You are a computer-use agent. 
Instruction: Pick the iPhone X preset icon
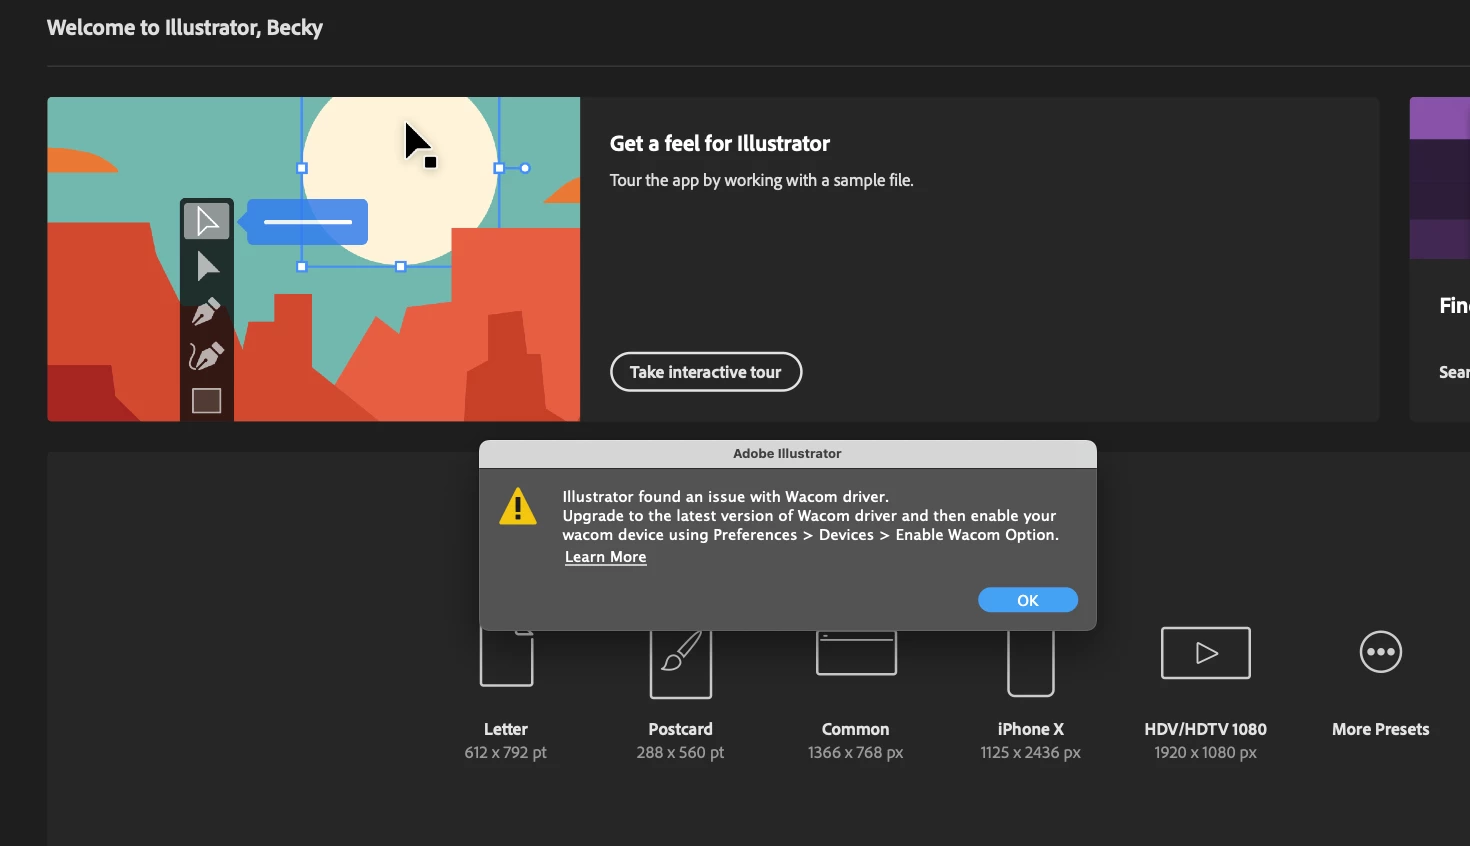tap(1031, 663)
